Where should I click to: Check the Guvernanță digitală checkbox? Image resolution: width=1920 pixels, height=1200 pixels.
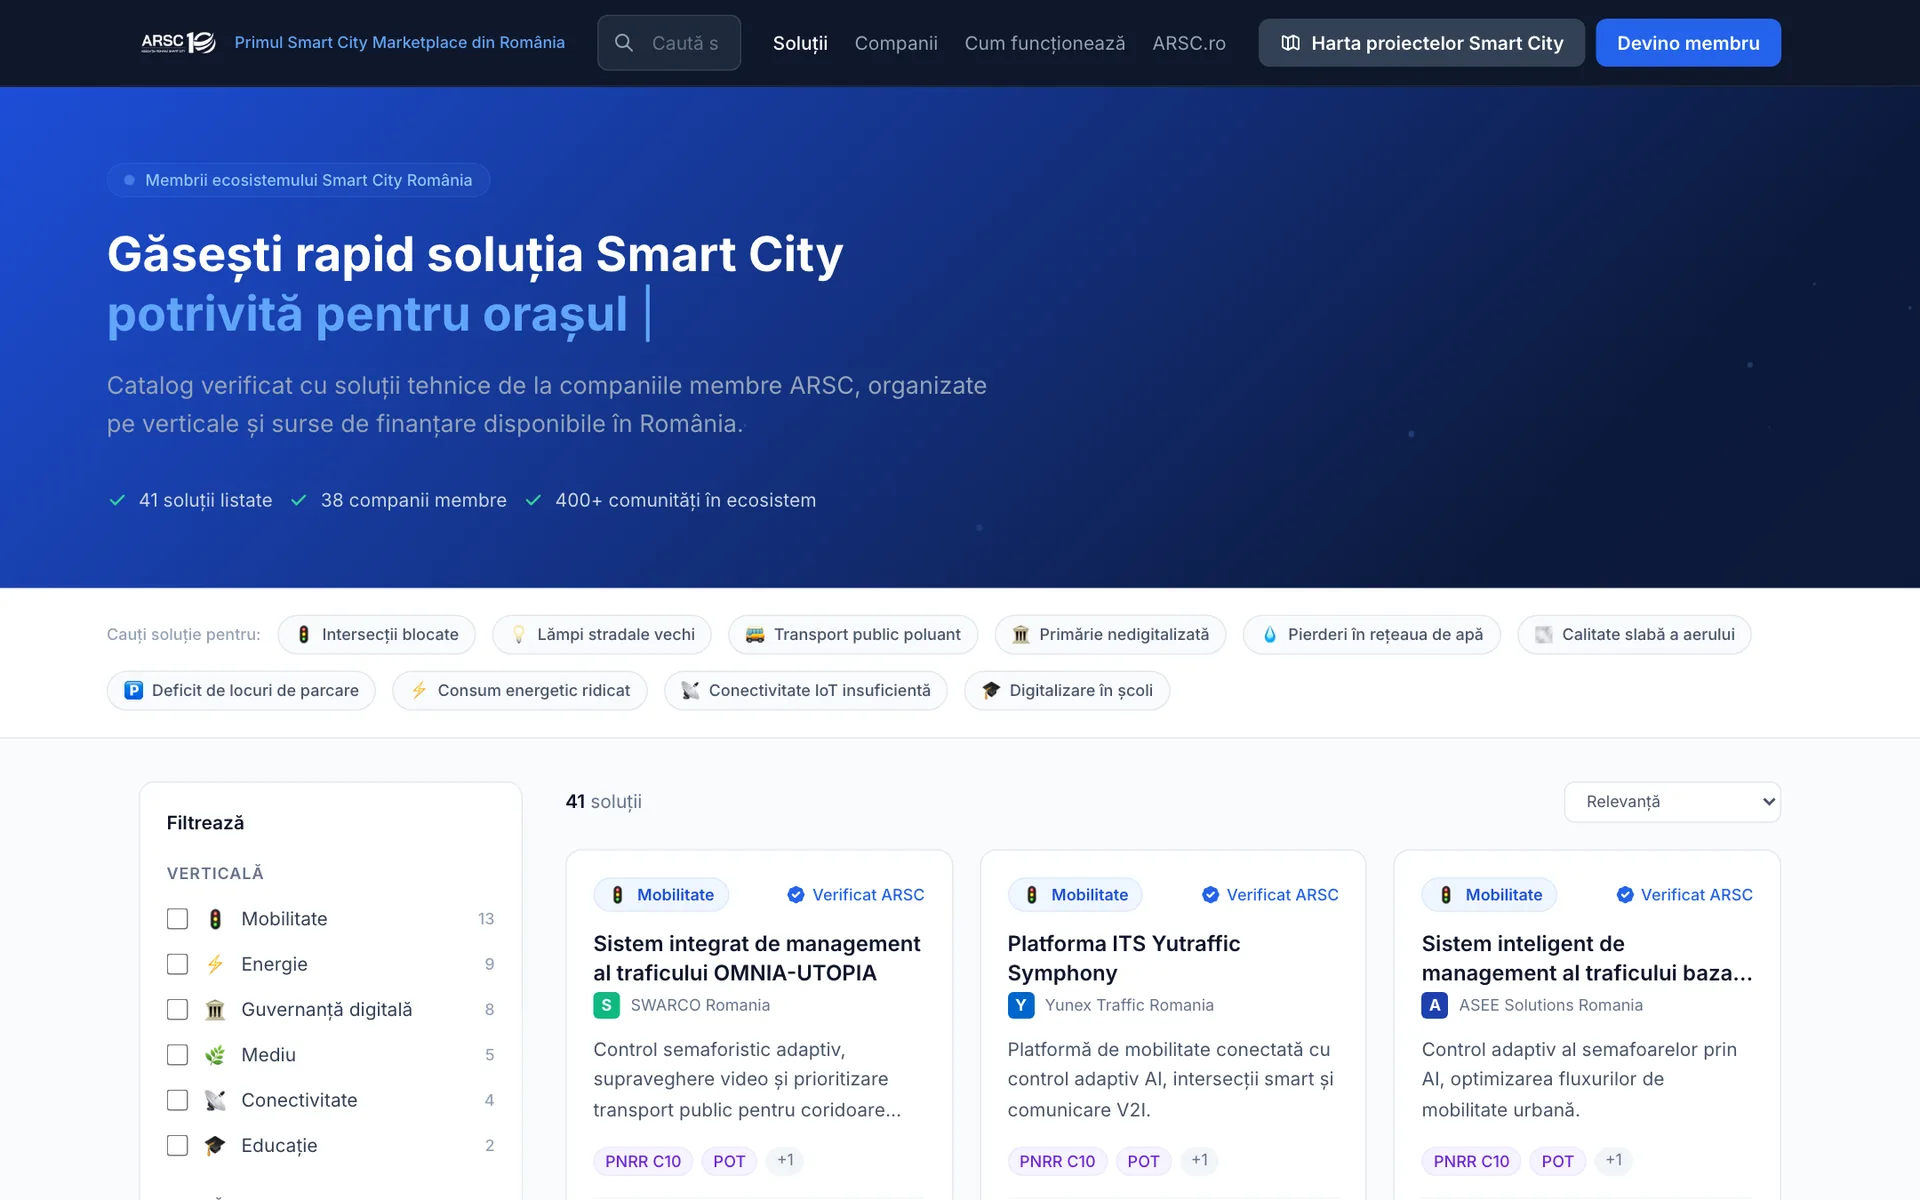(x=177, y=1009)
